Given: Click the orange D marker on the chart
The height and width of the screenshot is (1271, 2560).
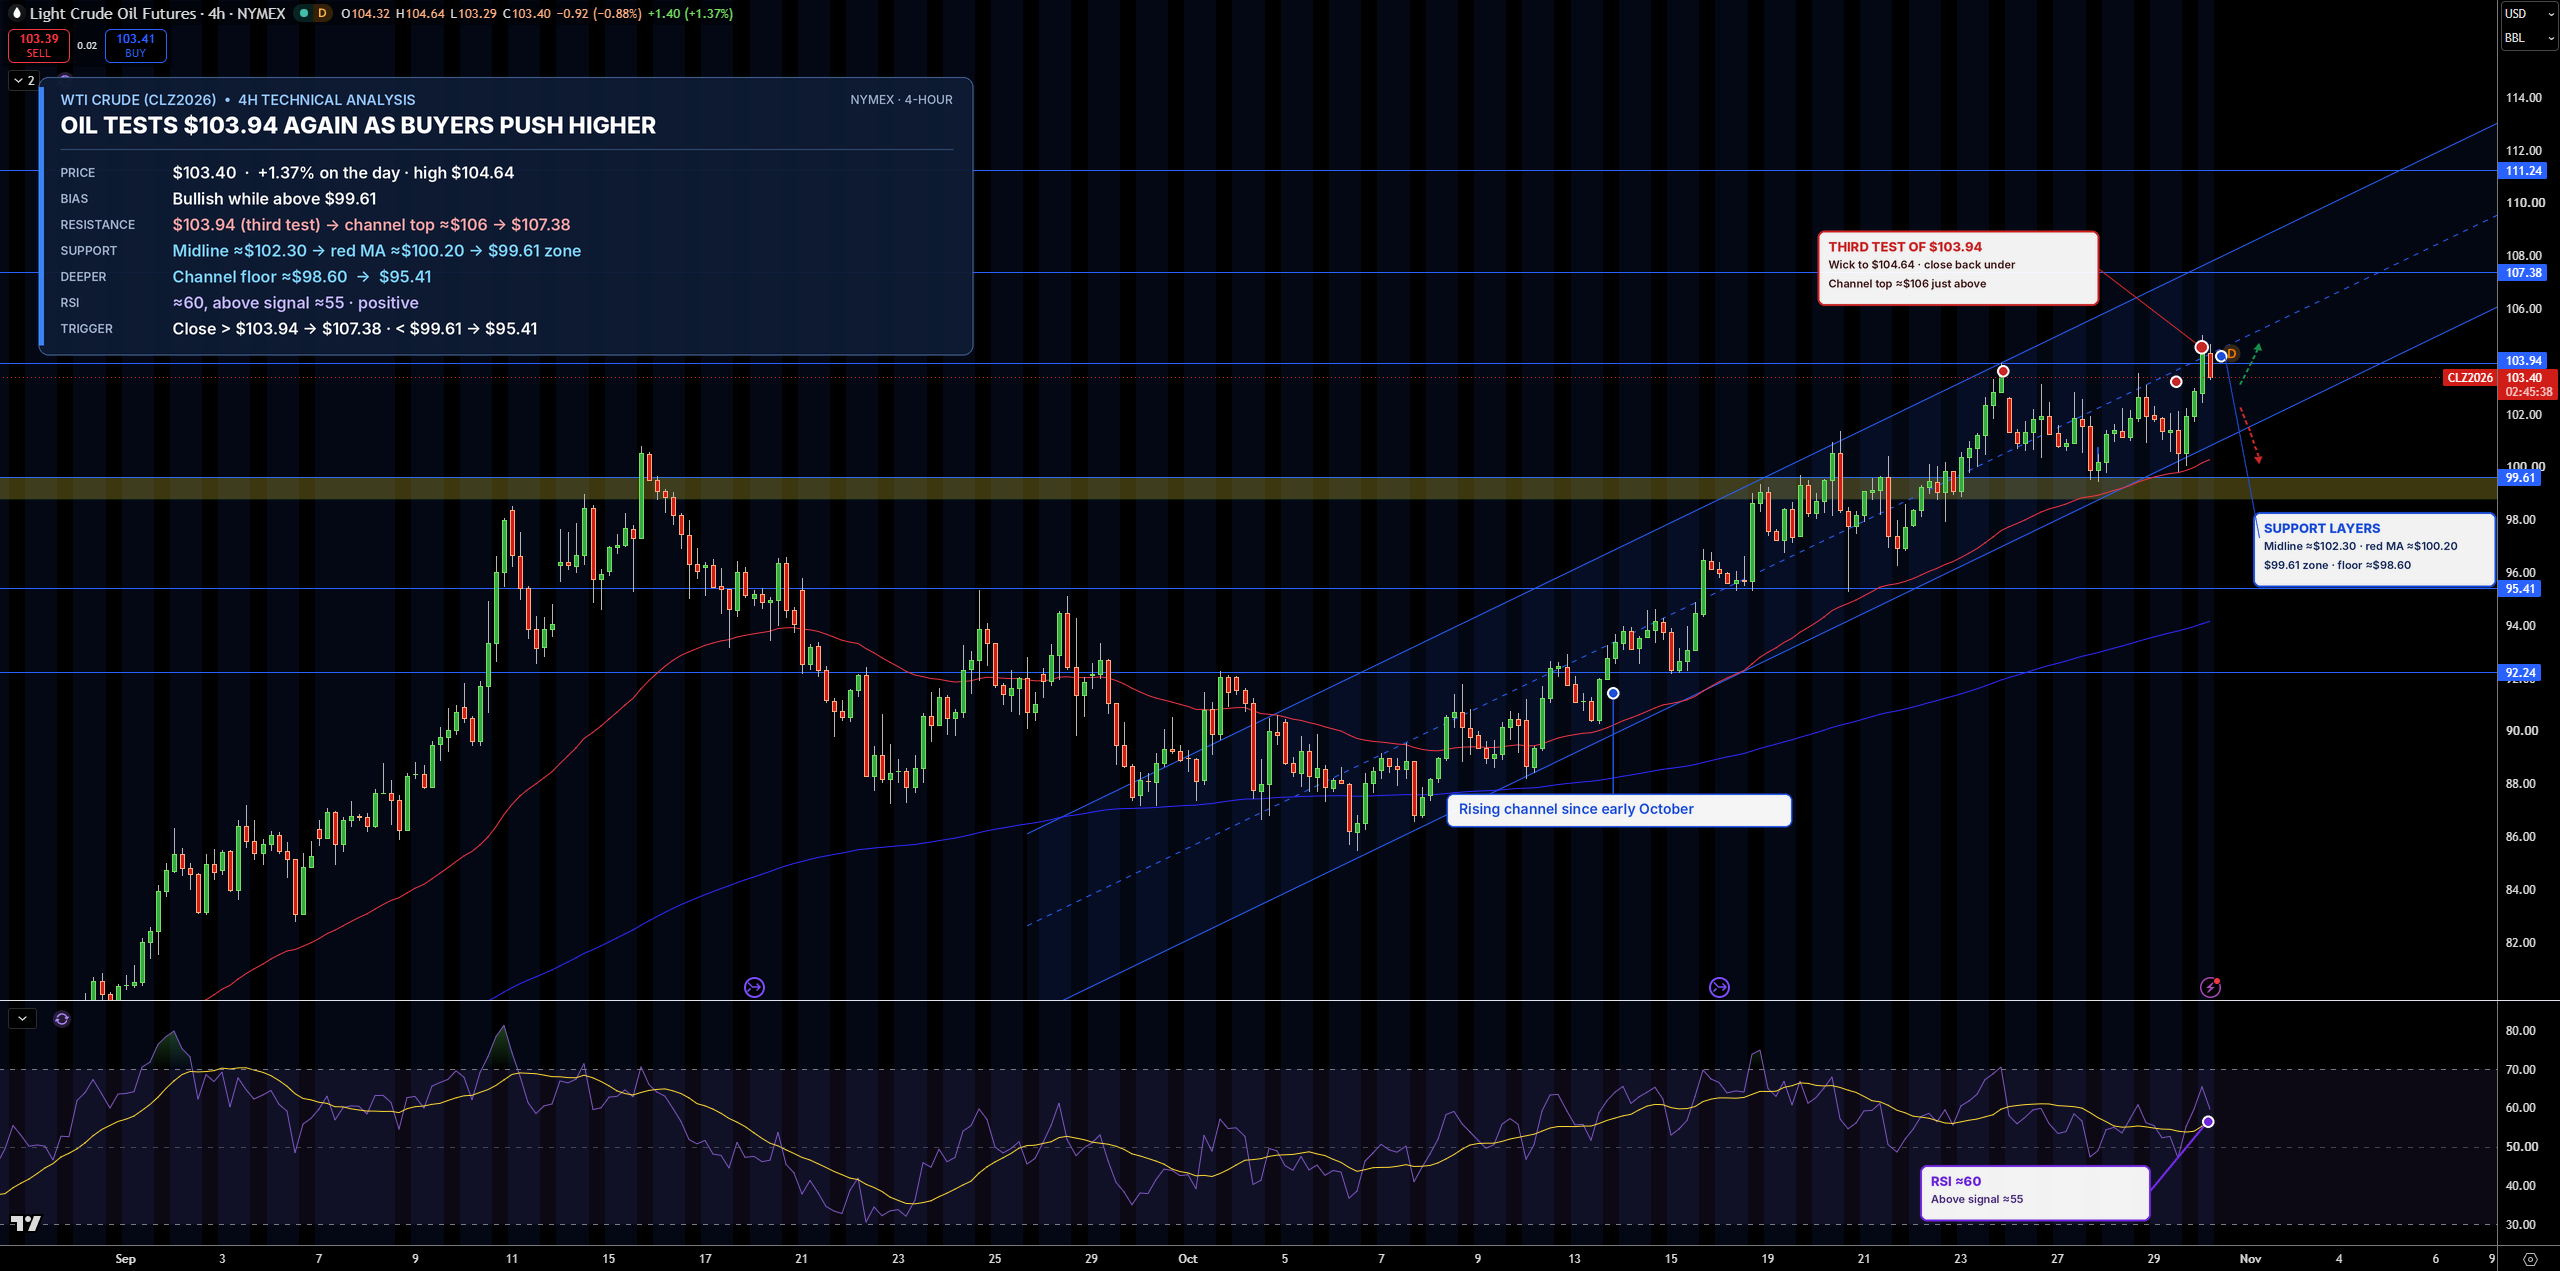Looking at the screenshot, I should click(x=2232, y=354).
